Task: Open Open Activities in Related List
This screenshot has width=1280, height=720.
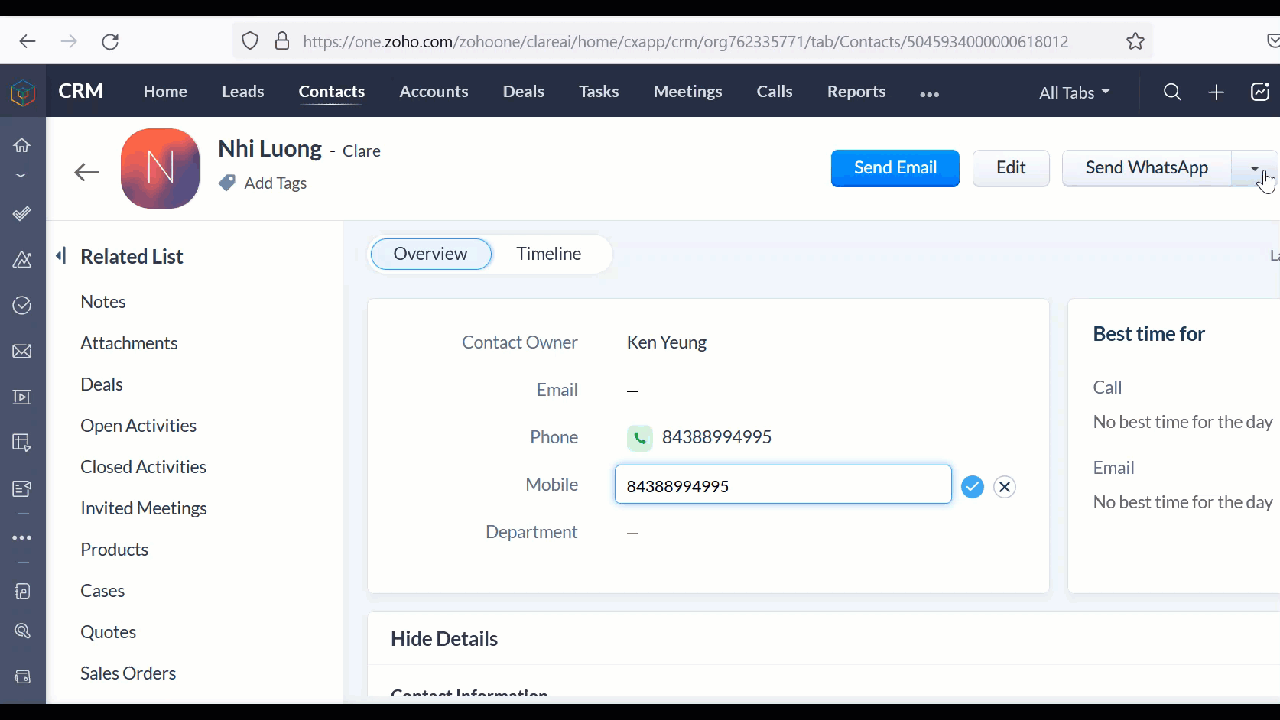Action: click(x=139, y=426)
